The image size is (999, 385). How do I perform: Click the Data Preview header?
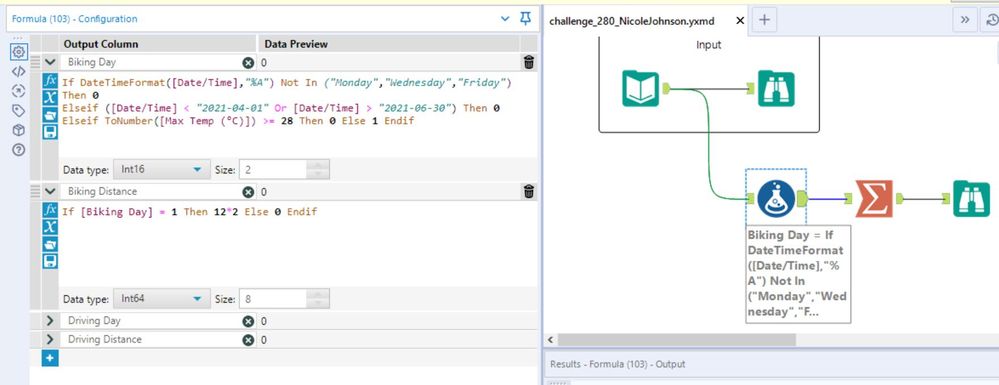[x=296, y=44]
